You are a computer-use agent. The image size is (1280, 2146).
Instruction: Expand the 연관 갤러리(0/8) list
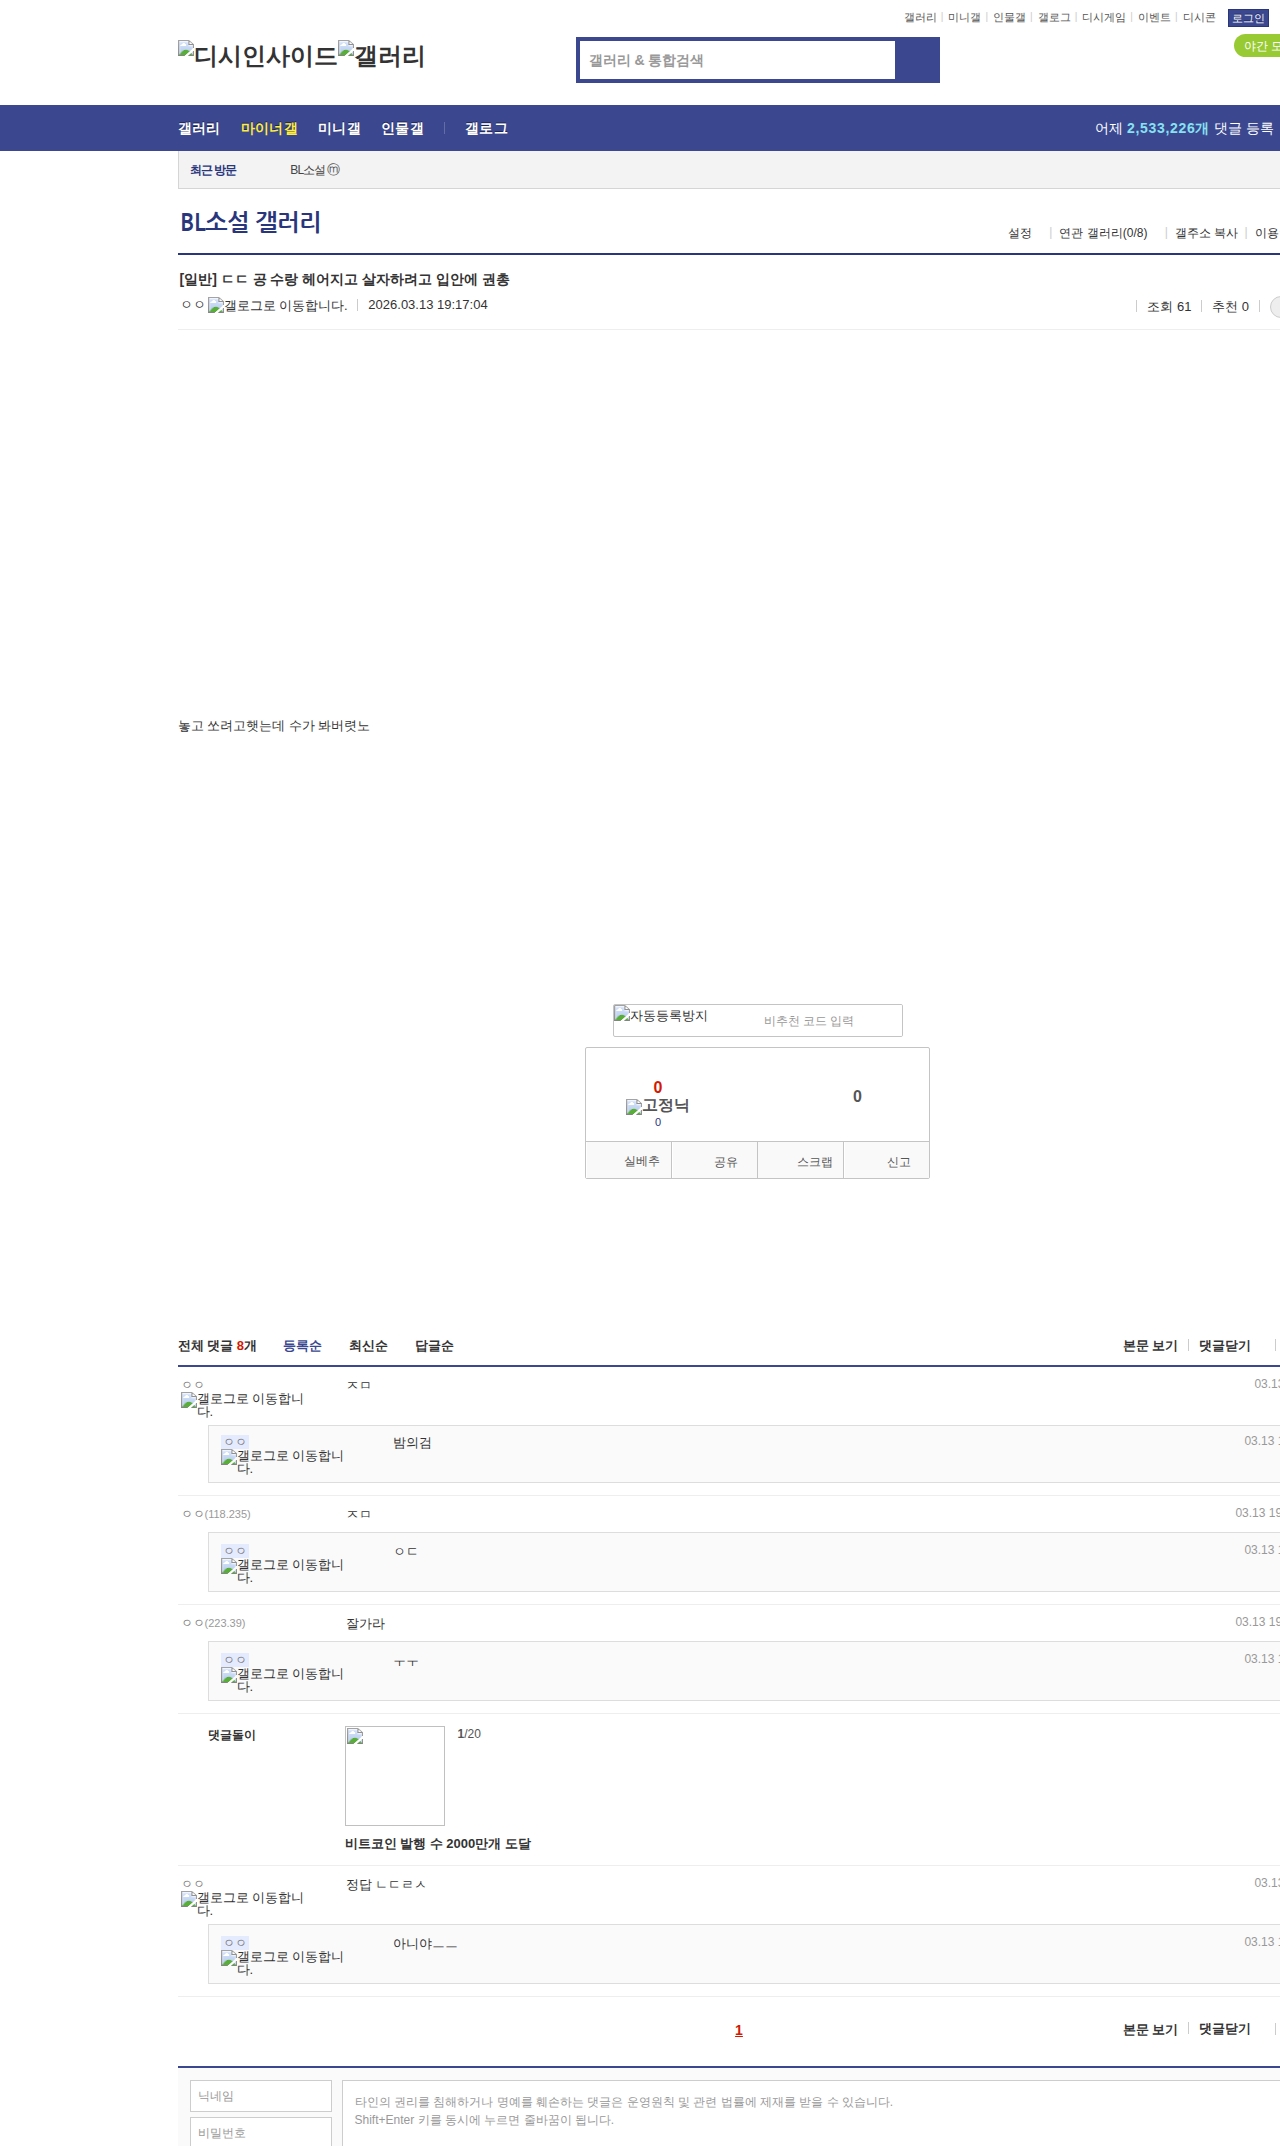point(1103,233)
